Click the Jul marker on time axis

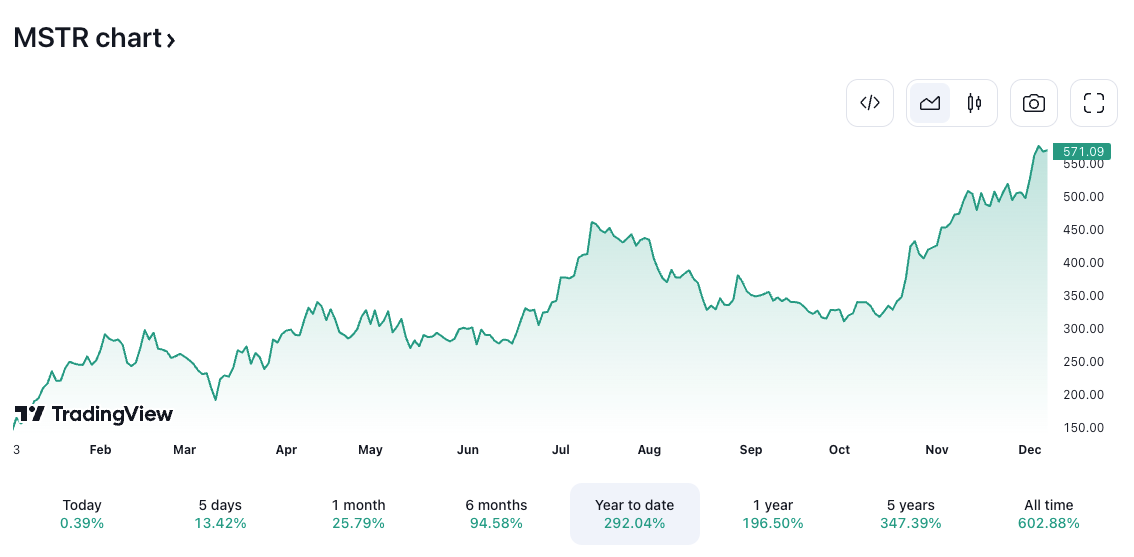pos(560,450)
